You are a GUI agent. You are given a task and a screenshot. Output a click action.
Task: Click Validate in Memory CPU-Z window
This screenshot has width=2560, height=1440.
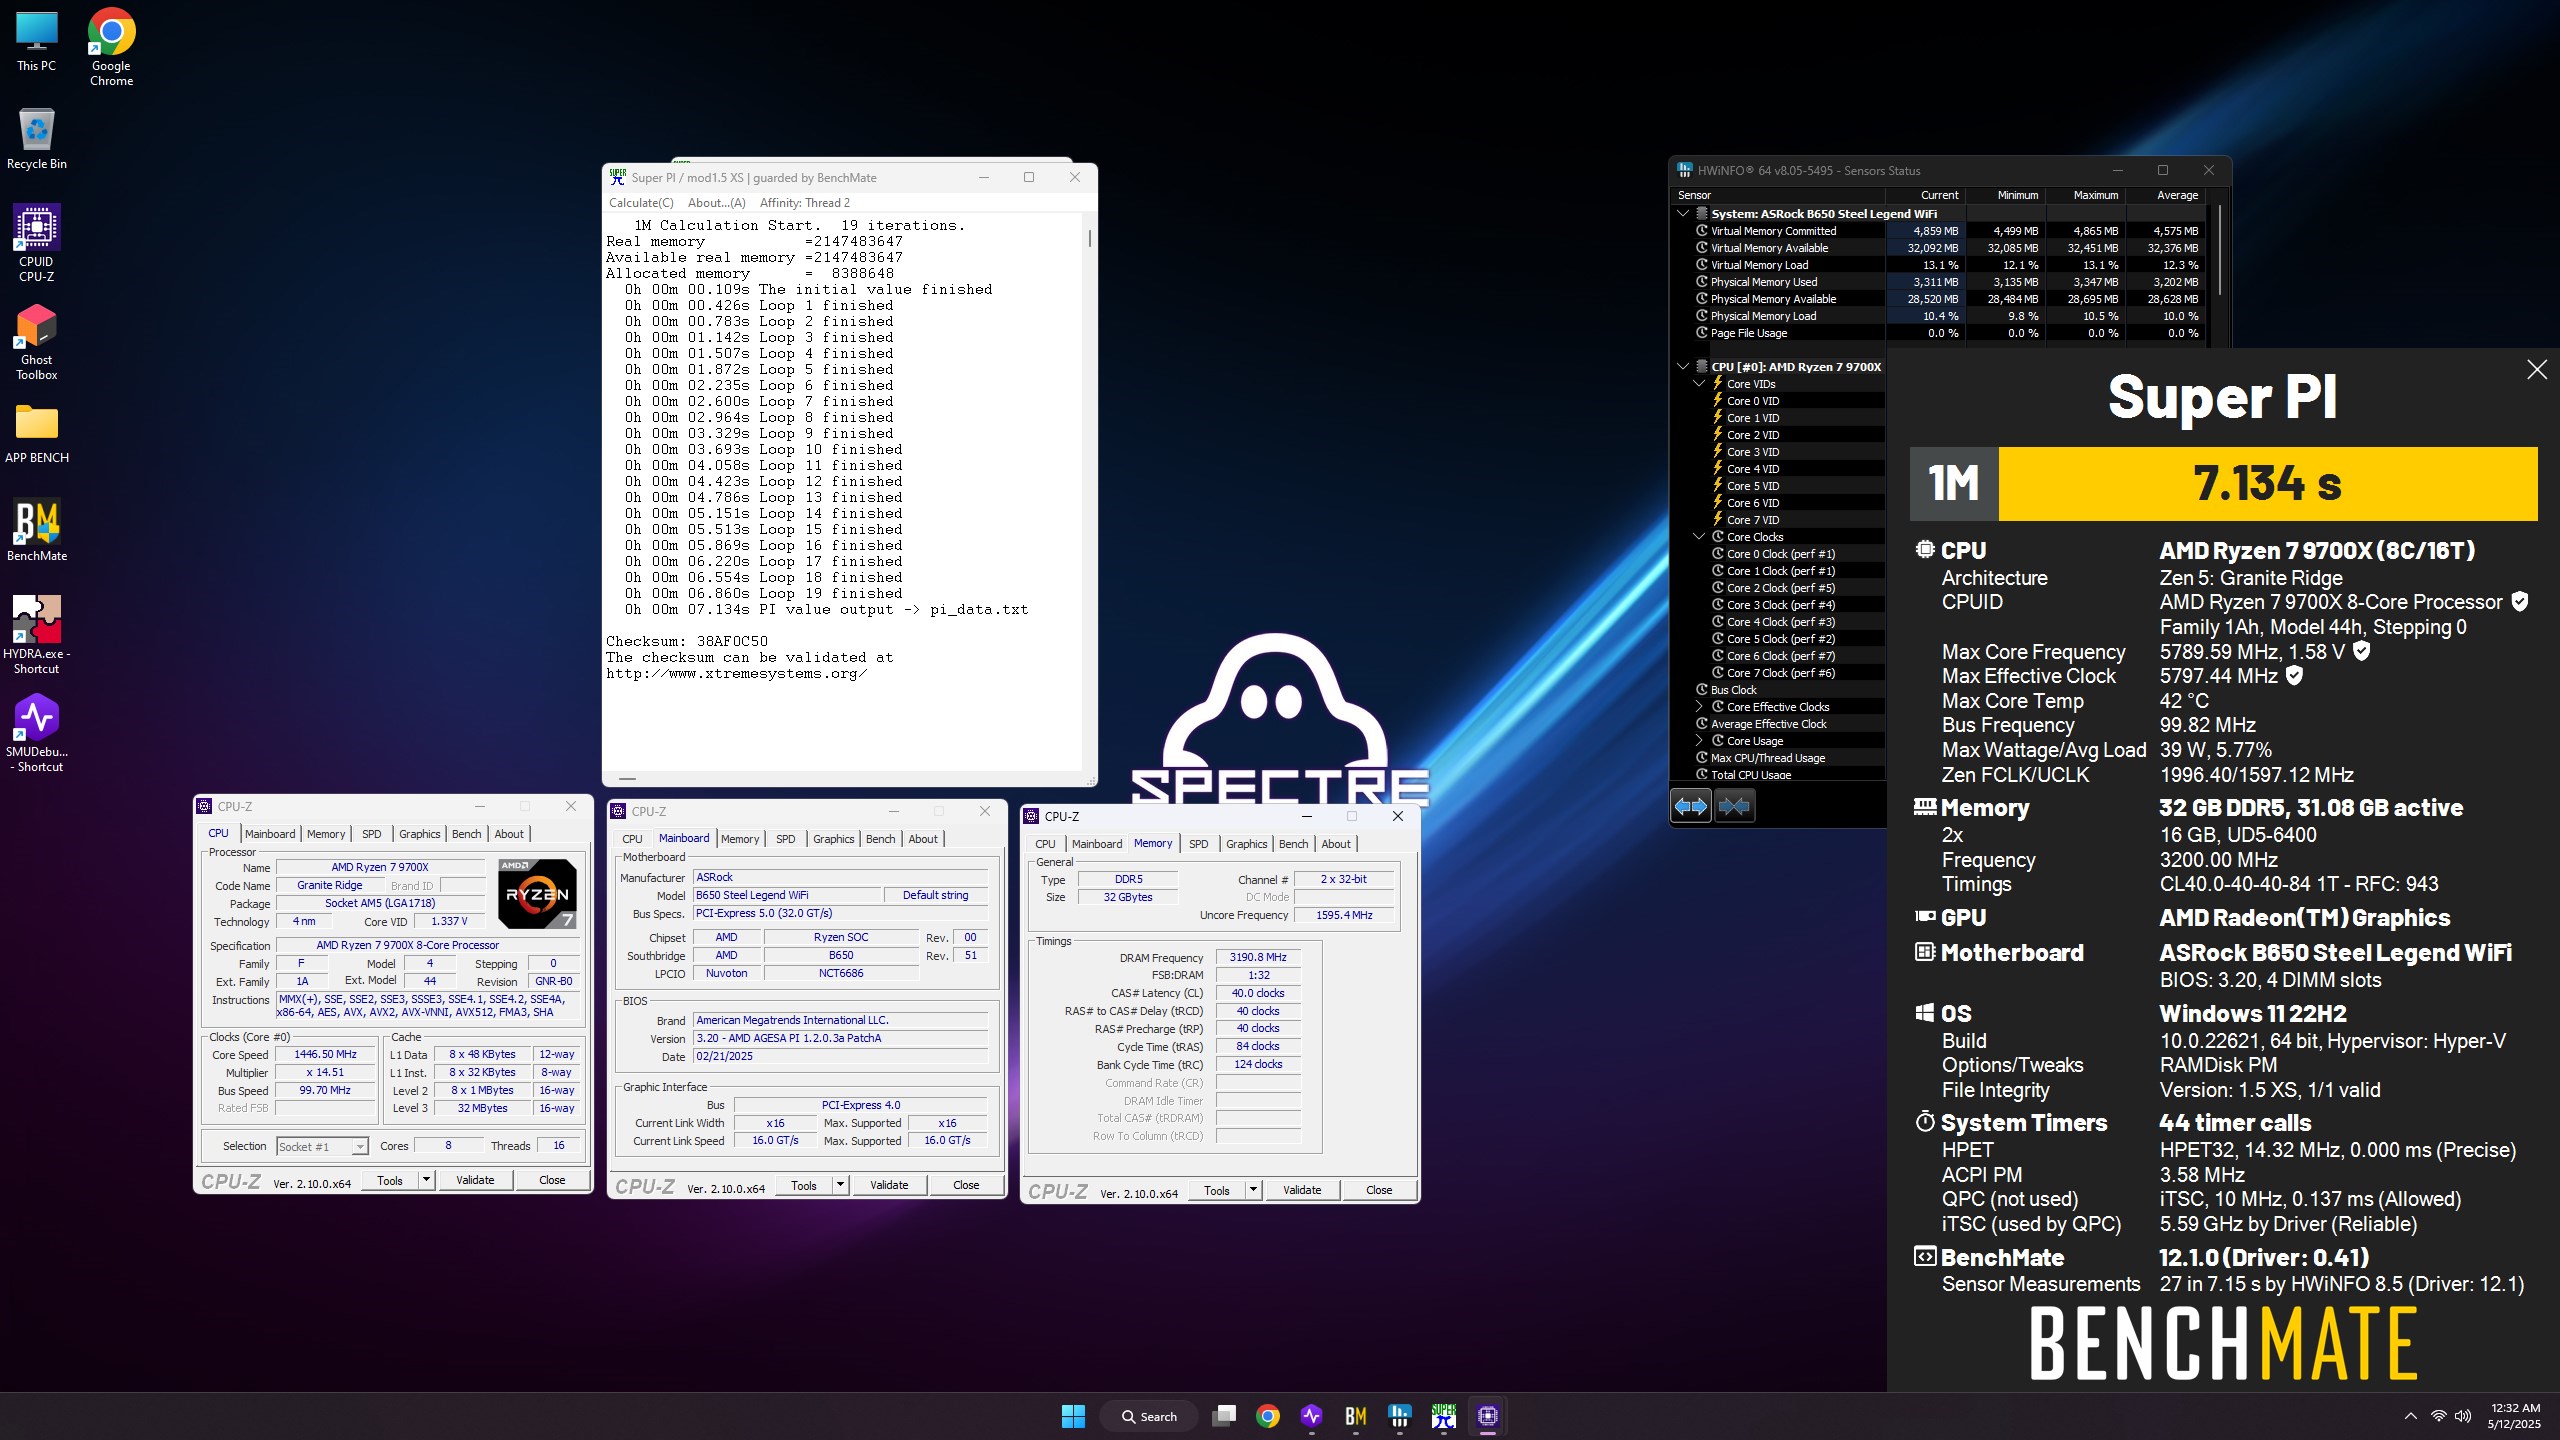point(1302,1190)
